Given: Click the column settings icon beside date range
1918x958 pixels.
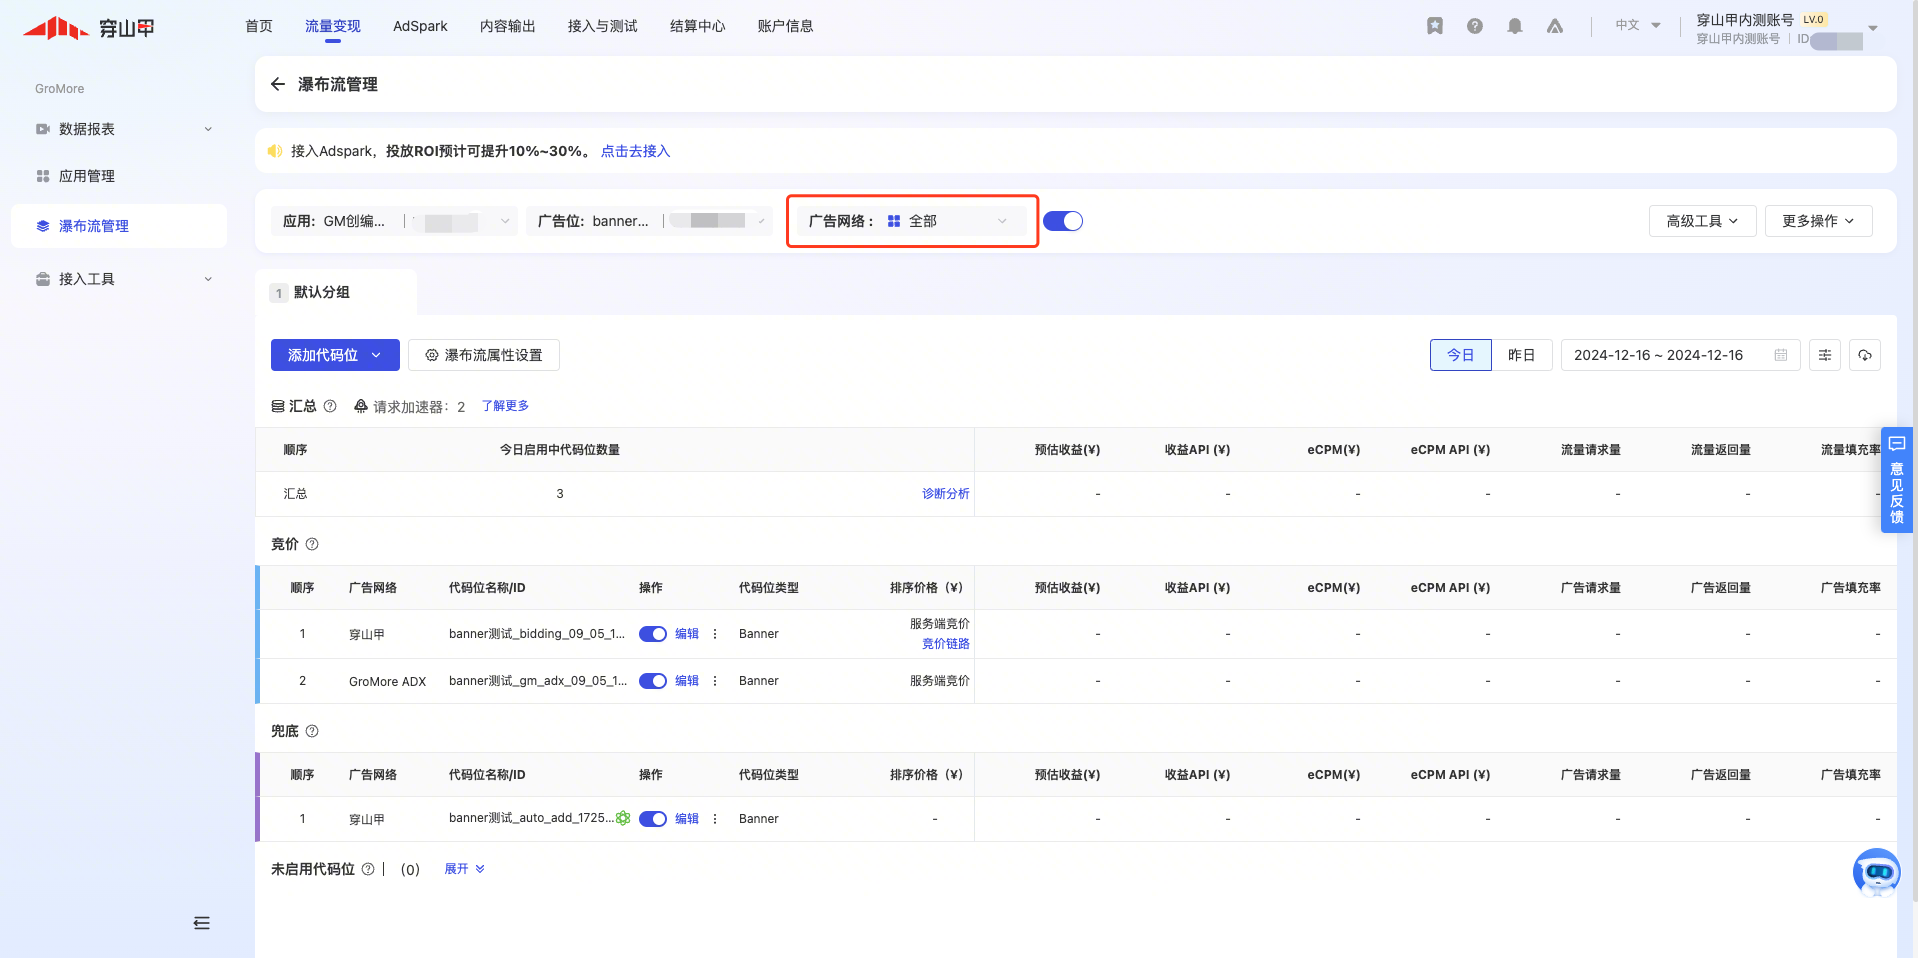Looking at the screenshot, I should [x=1824, y=355].
